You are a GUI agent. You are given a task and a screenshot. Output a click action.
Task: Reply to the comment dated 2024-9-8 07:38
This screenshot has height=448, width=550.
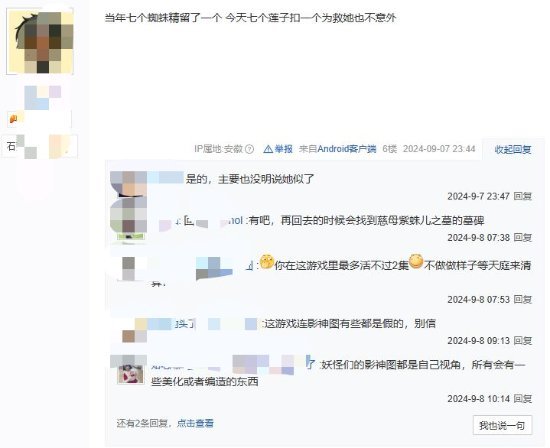coord(523,238)
